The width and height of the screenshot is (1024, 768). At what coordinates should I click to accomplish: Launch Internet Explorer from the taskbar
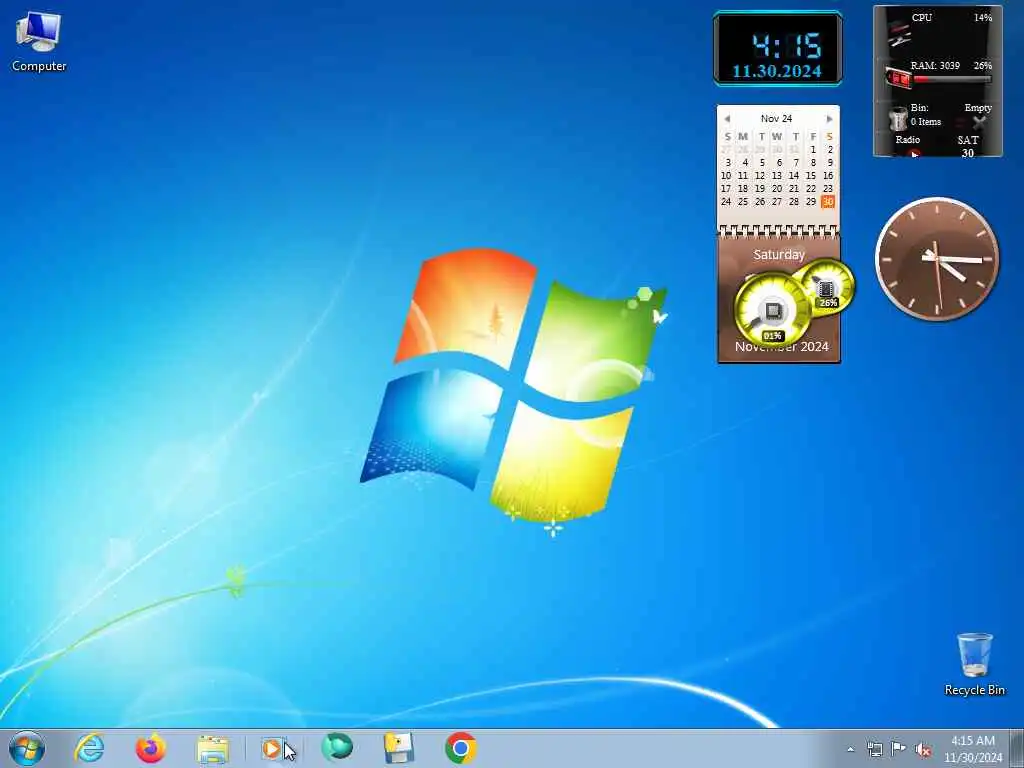click(89, 748)
